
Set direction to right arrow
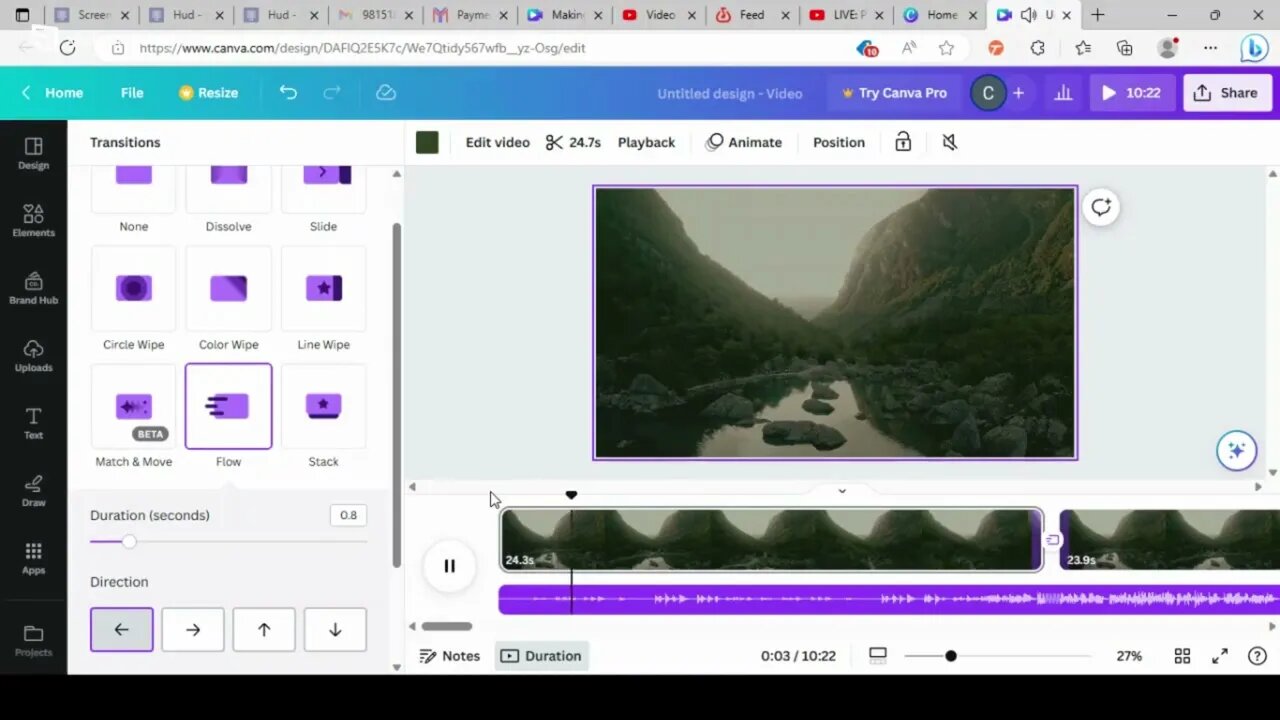(193, 630)
